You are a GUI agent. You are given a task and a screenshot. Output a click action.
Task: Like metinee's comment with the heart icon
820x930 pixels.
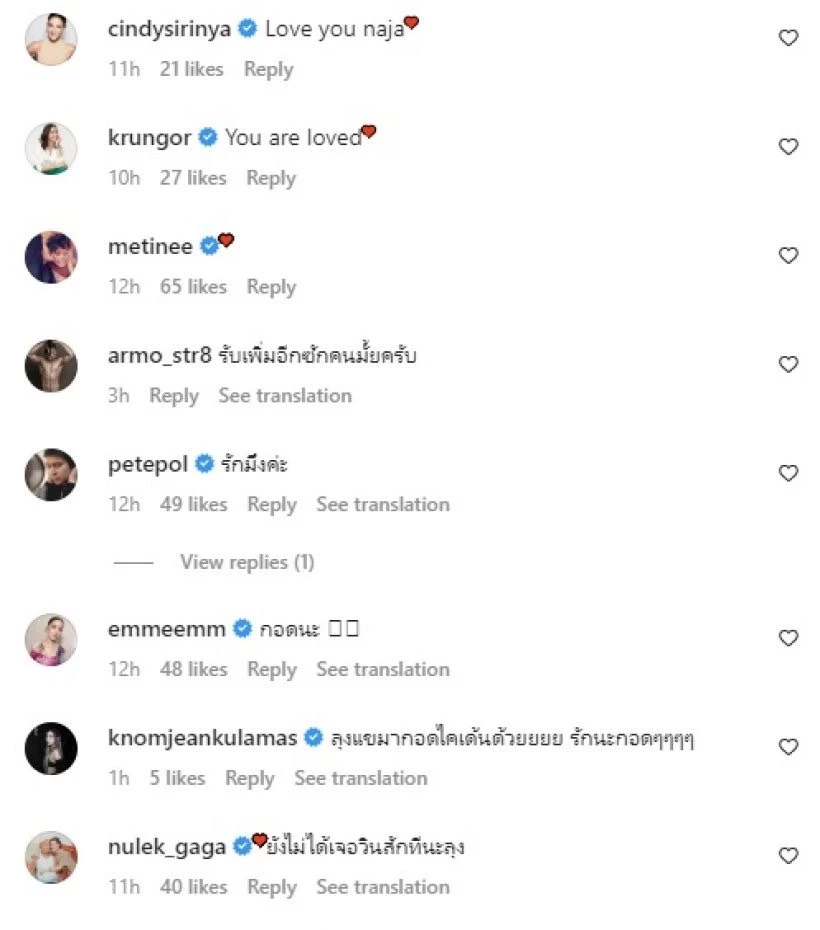point(788,255)
